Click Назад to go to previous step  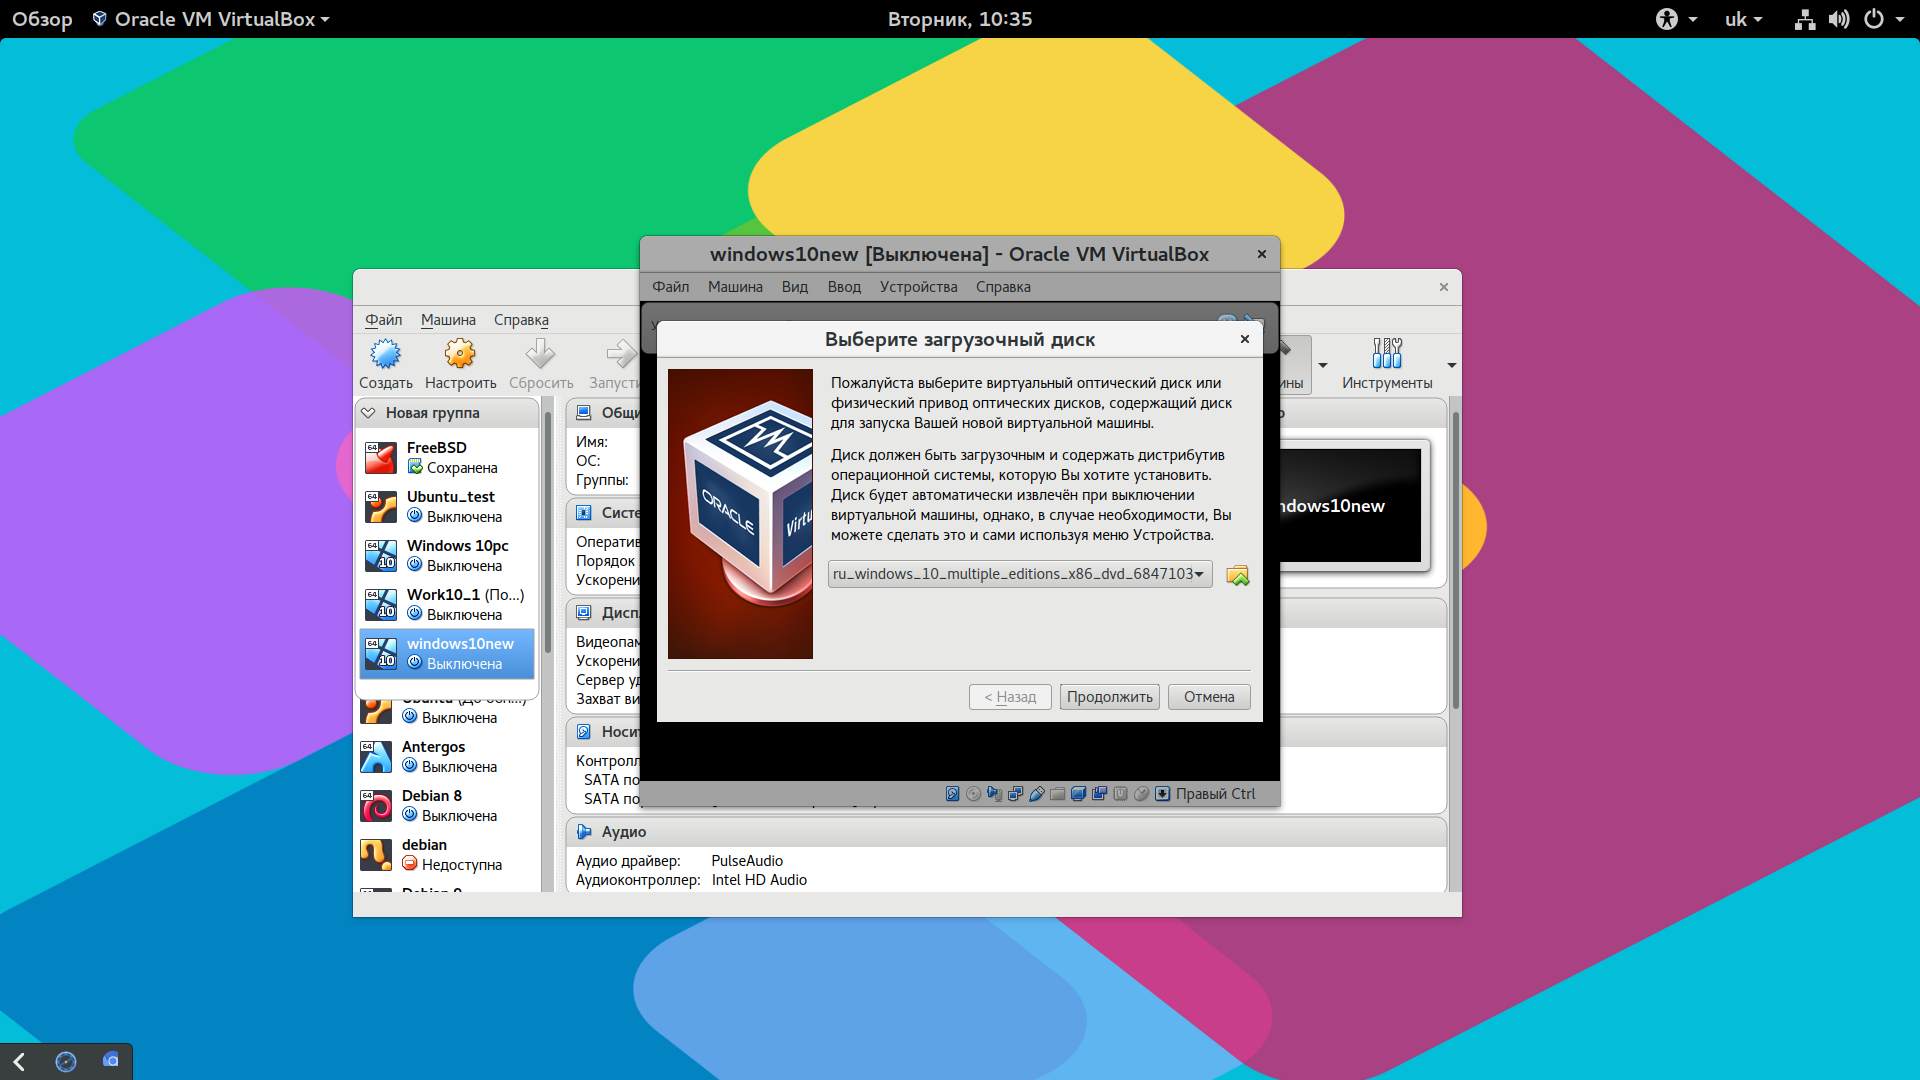click(1010, 695)
